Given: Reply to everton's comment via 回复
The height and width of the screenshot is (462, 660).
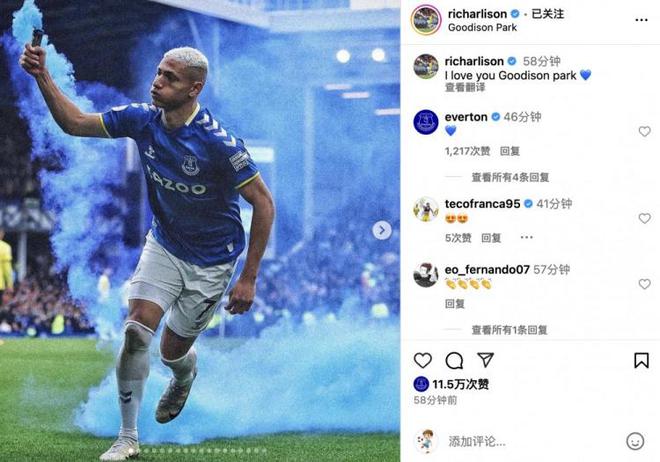Looking at the screenshot, I should click(x=510, y=151).
